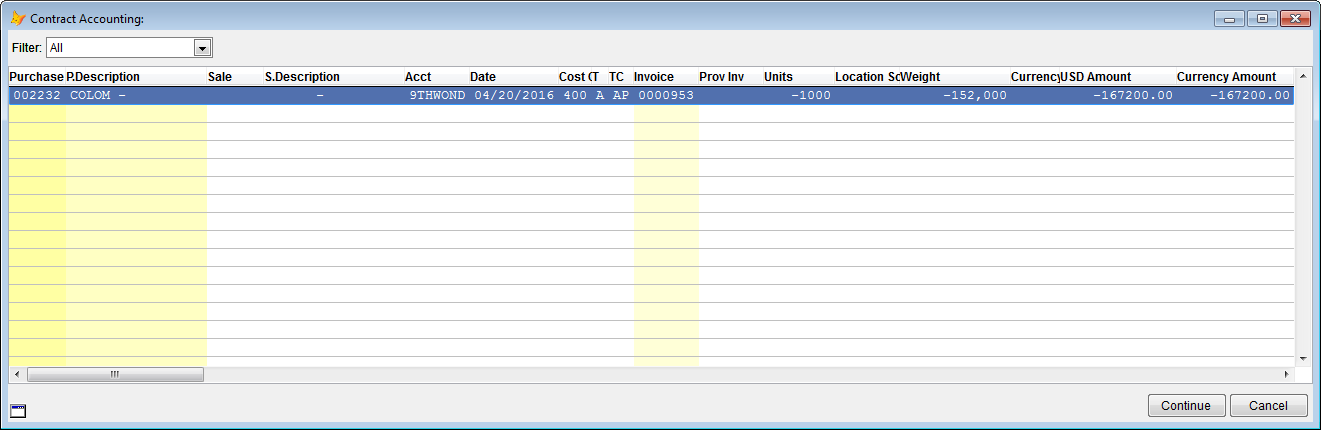This screenshot has height=430, width=1321.
Task: Click the horizontal scrollbar thumb
Action: coord(115,374)
